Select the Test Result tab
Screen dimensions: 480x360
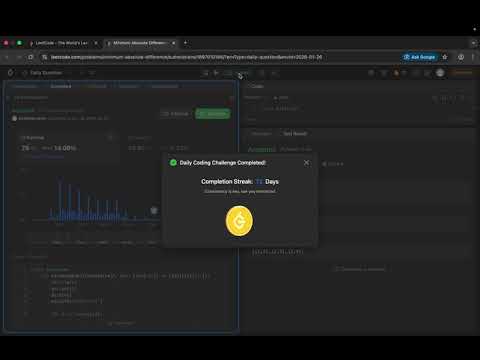point(295,134)
